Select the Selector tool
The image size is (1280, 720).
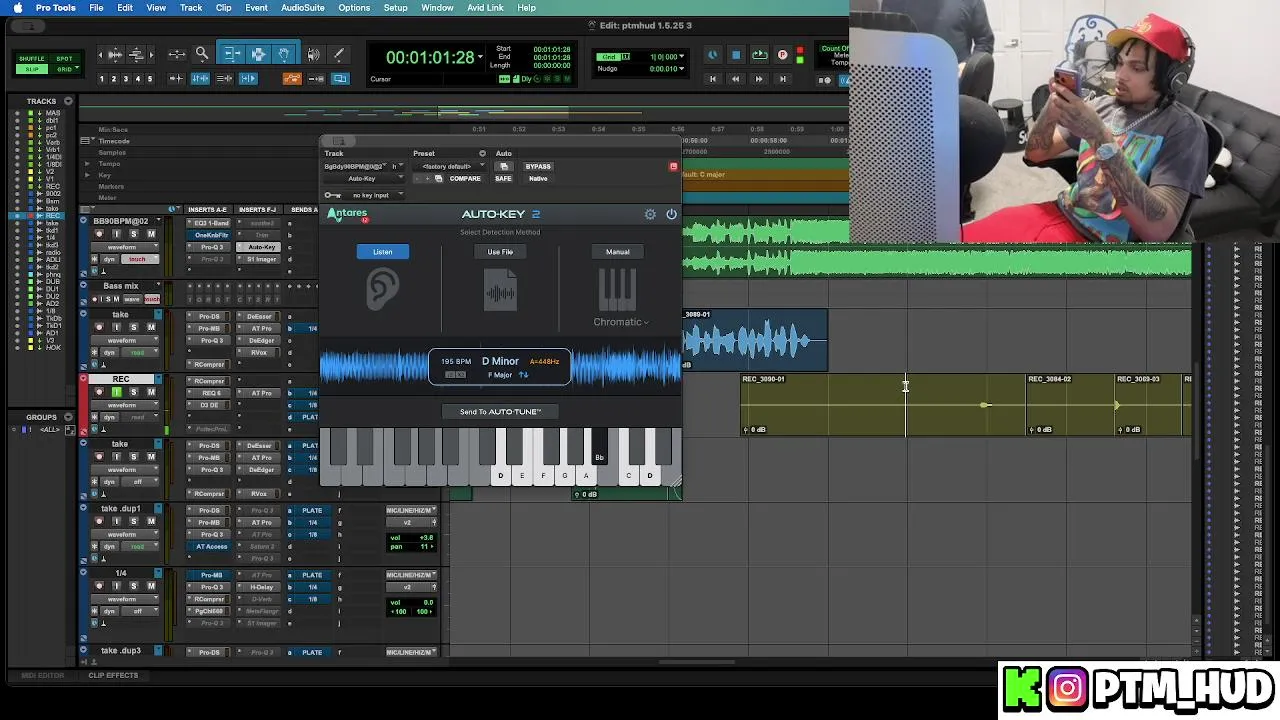coord(258,54)
